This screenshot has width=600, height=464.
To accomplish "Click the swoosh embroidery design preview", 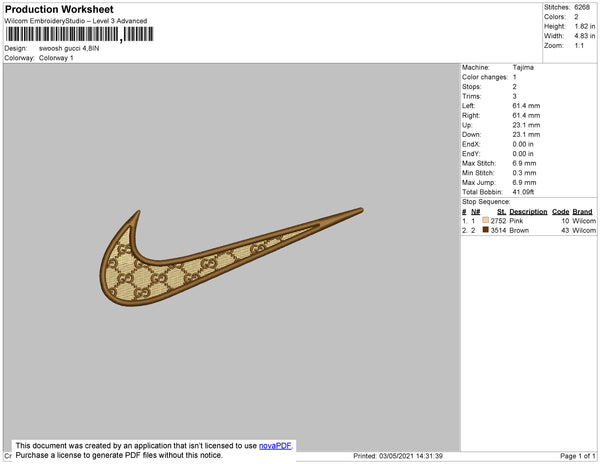I will [x=230, y=253].
